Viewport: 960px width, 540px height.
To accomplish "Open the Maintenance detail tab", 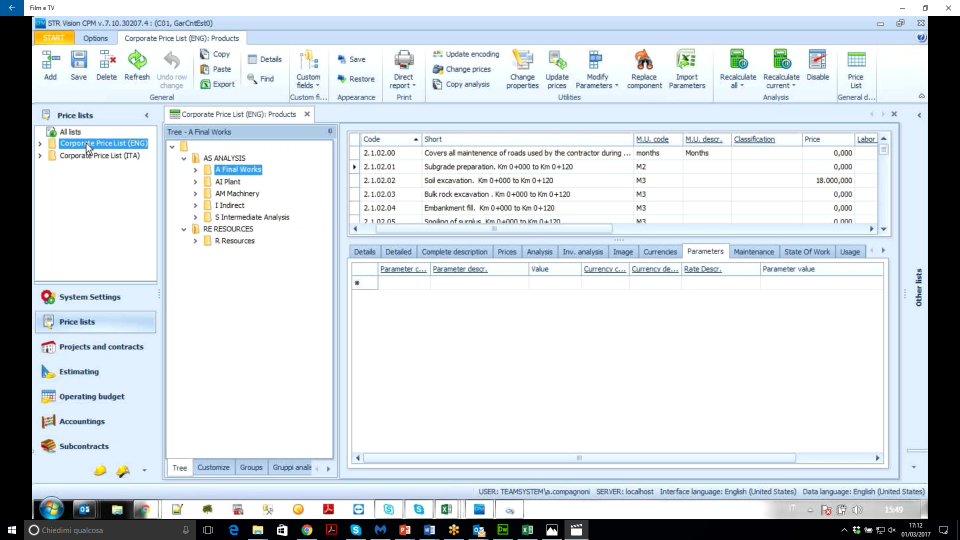I will click(754, 252).
